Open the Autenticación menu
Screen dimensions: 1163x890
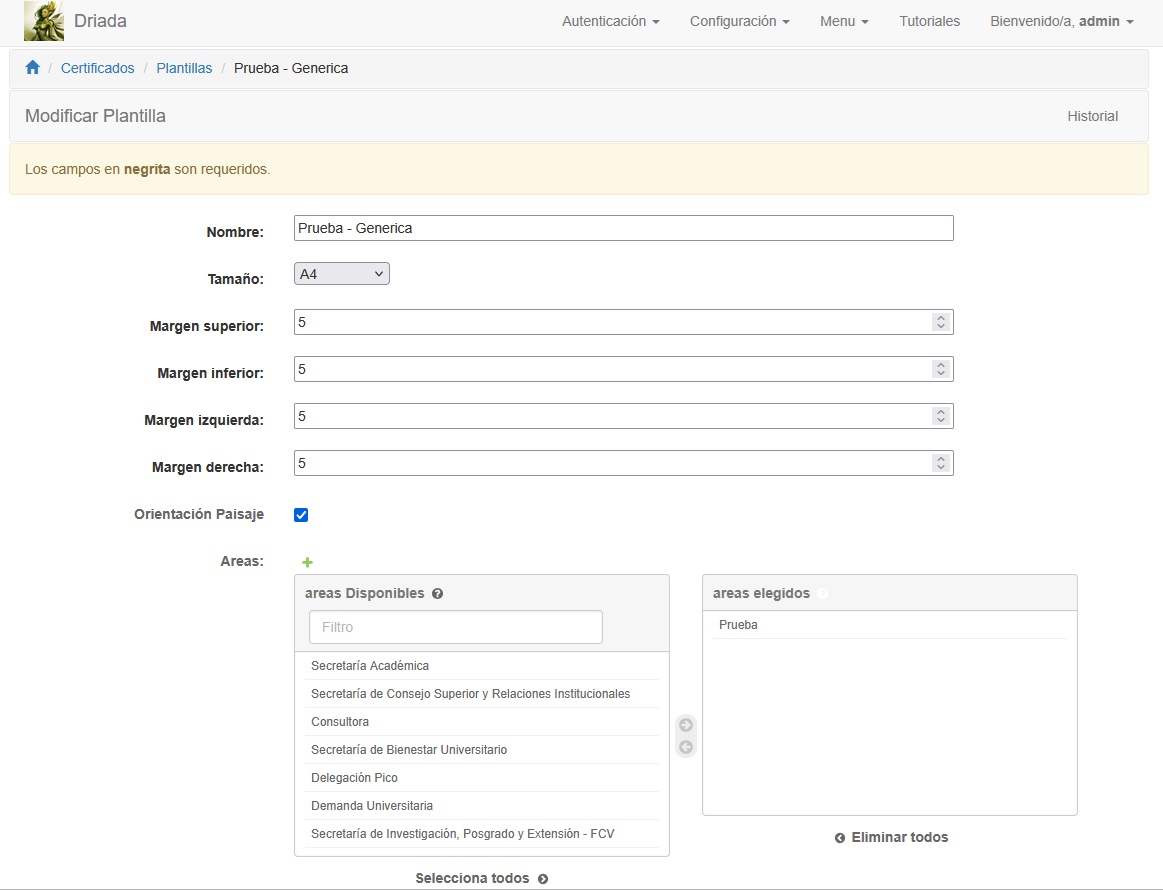609,21
